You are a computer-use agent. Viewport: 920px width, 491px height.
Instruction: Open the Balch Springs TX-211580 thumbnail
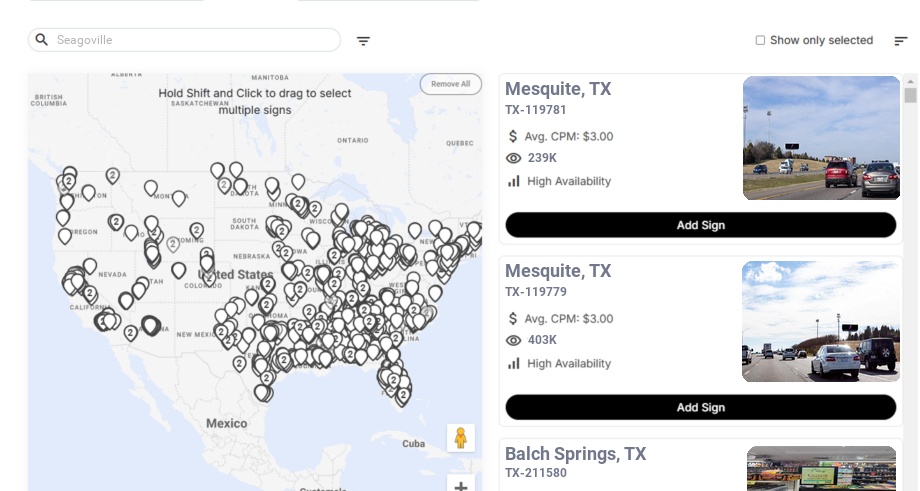[821, 469]
